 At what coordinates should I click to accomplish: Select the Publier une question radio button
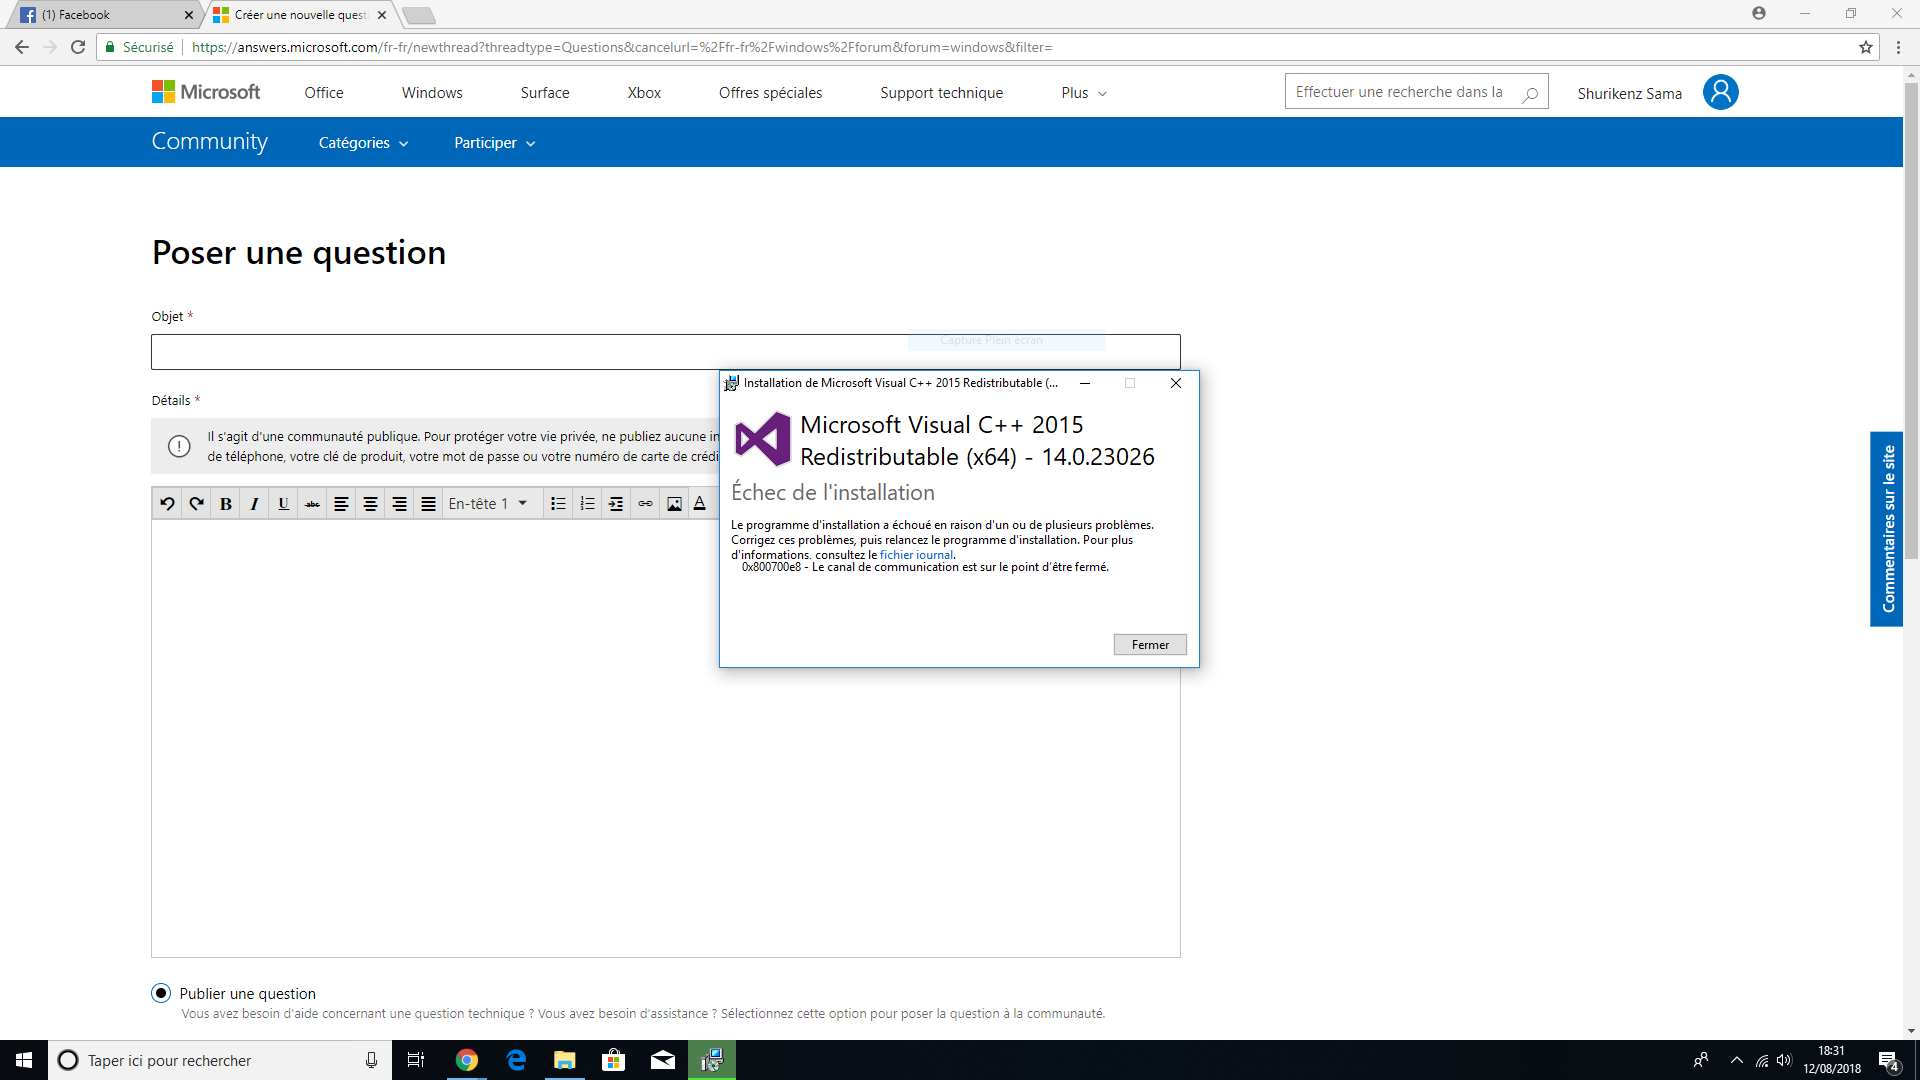(x=161, y=993)
